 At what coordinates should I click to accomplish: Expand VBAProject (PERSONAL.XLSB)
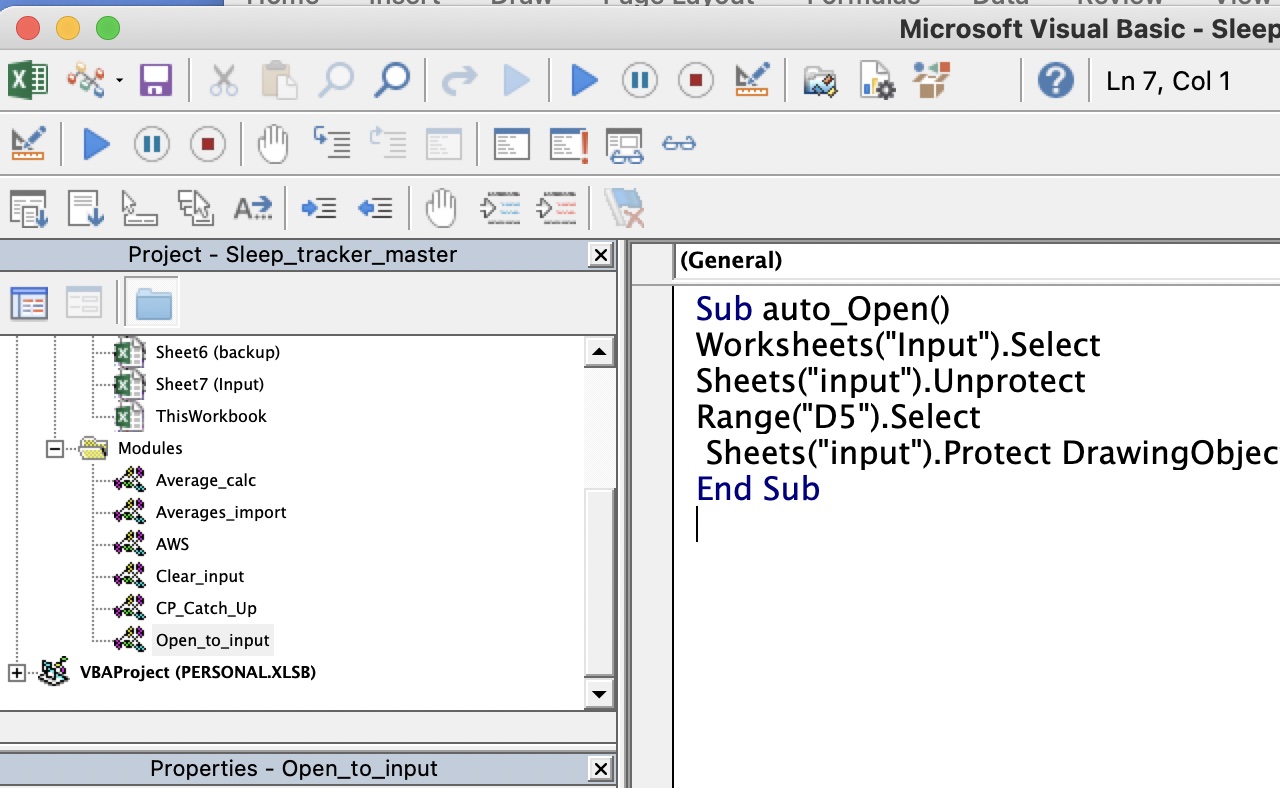pos(16,672)
